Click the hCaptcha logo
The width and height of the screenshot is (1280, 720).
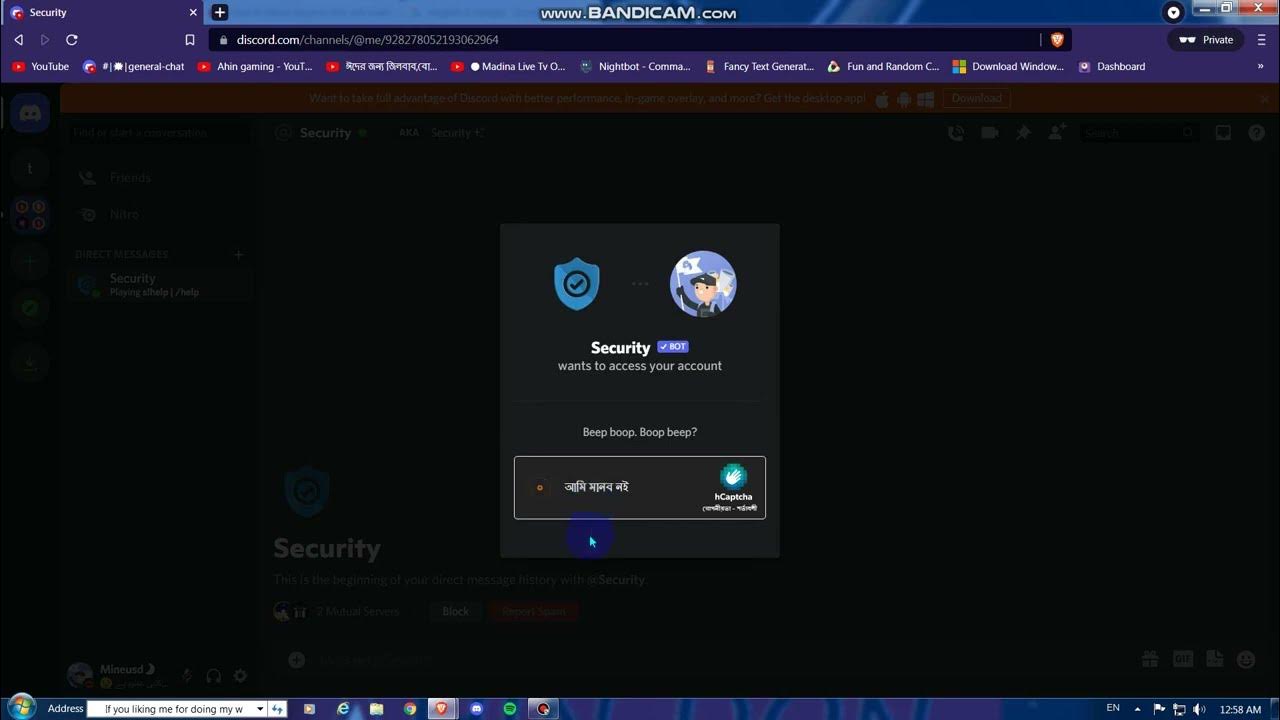pyautogui.click(x=733, y=476)
